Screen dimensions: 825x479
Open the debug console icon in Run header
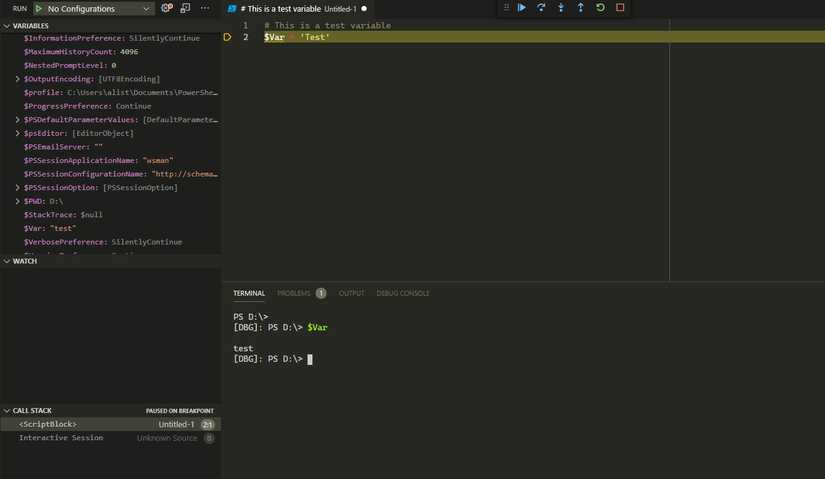186,8
